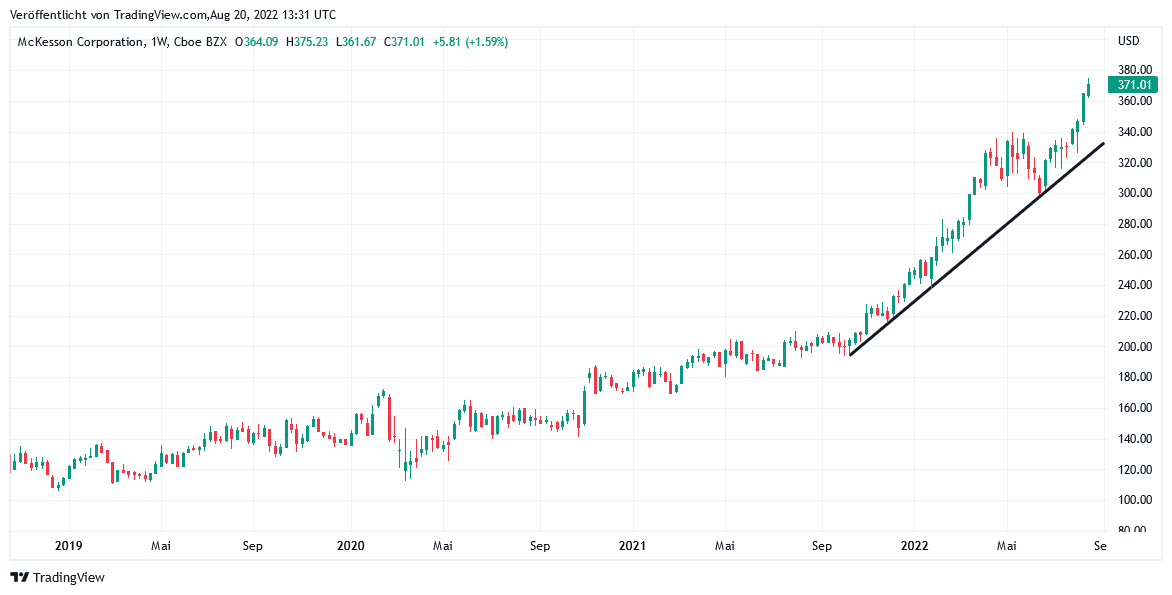The width and height of the screenshot is (1172, 595).
Task: Click the 2021 time axis label
Action: [x=632, y=546]
